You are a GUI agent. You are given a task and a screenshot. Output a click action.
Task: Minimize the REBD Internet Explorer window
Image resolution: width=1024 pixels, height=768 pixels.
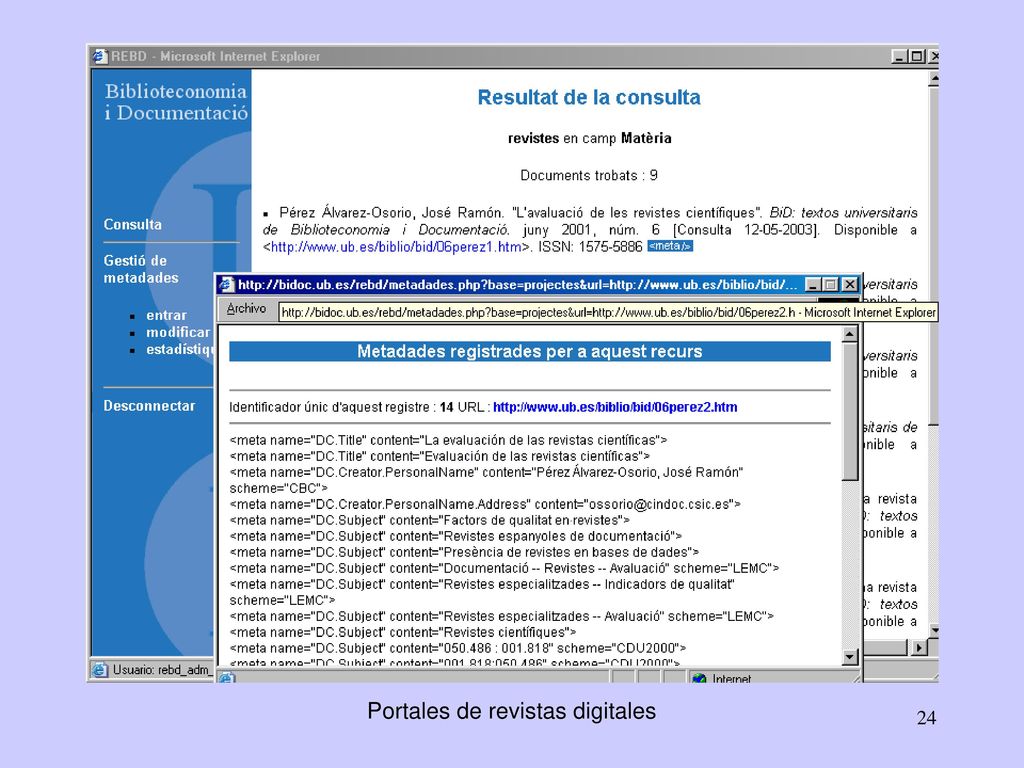pos(900,57)
